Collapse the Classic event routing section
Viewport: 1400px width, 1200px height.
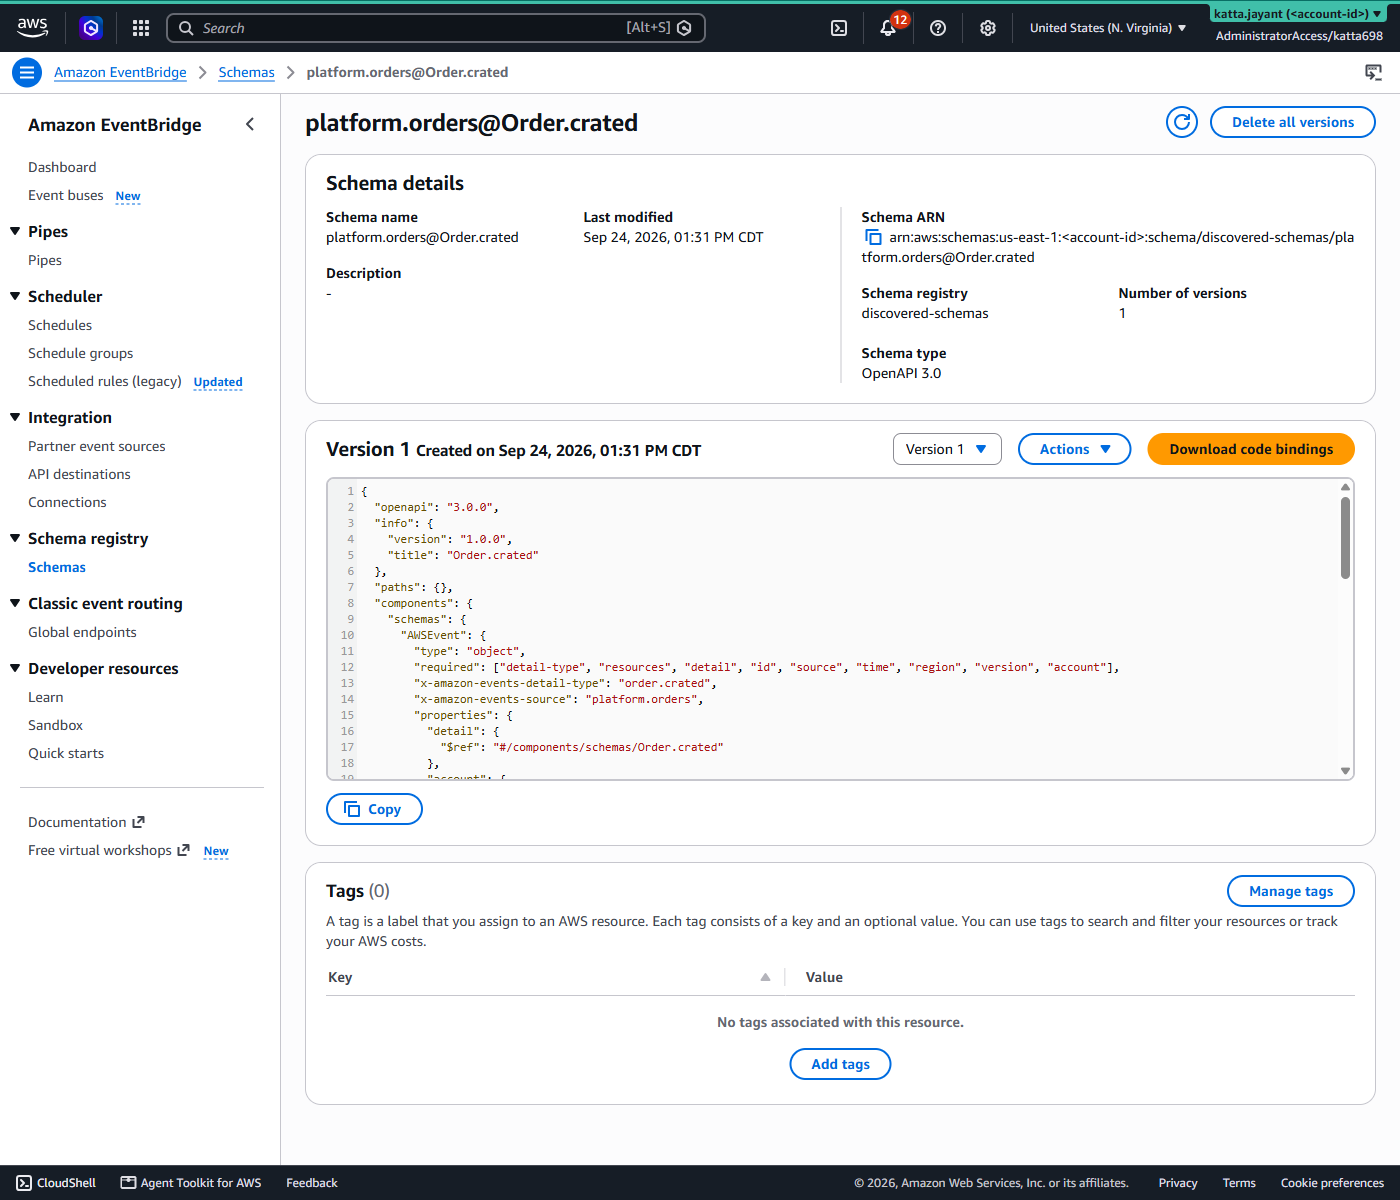15,603
